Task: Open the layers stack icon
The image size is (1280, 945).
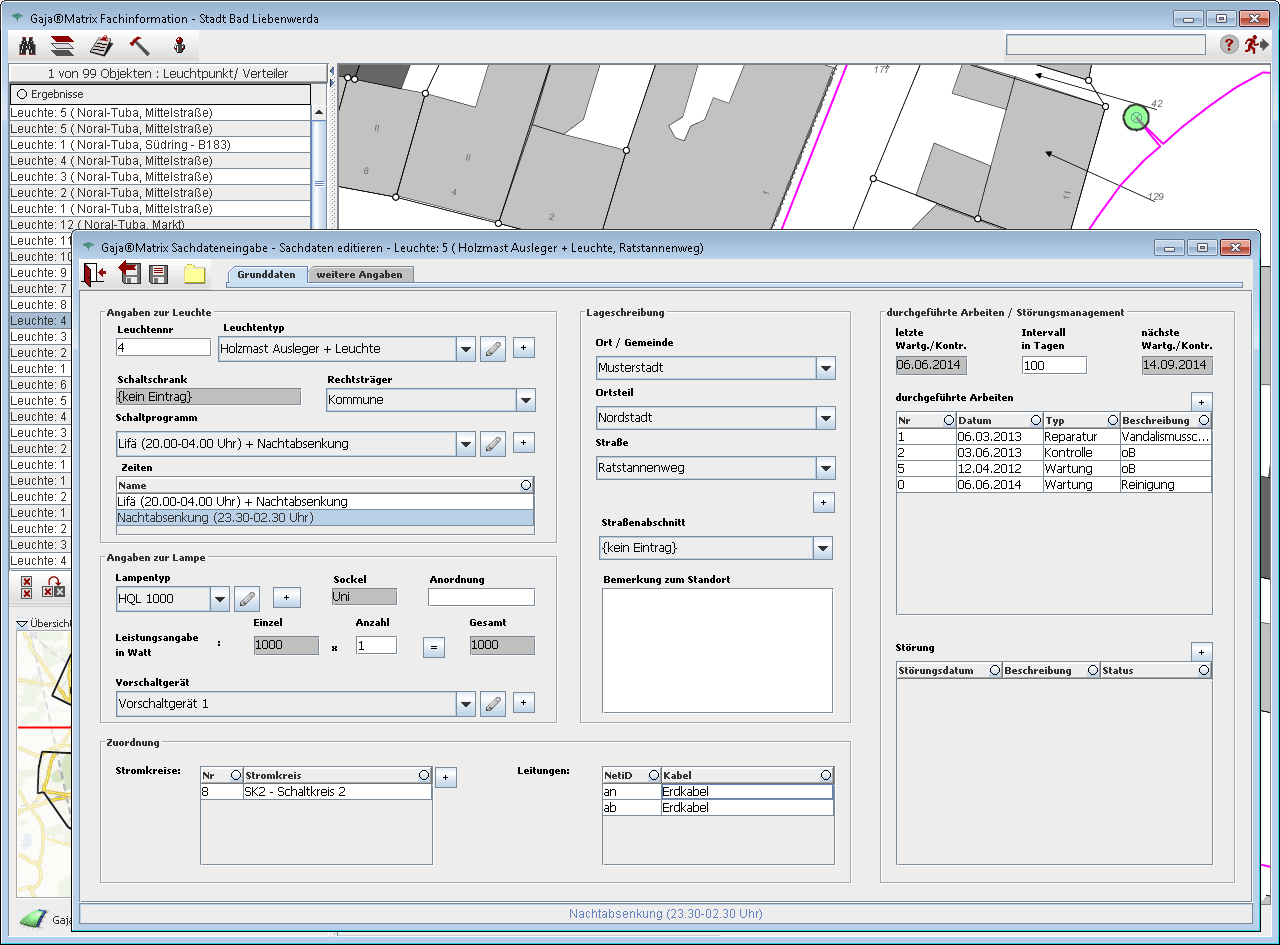Action: click(x=63, y=45)
